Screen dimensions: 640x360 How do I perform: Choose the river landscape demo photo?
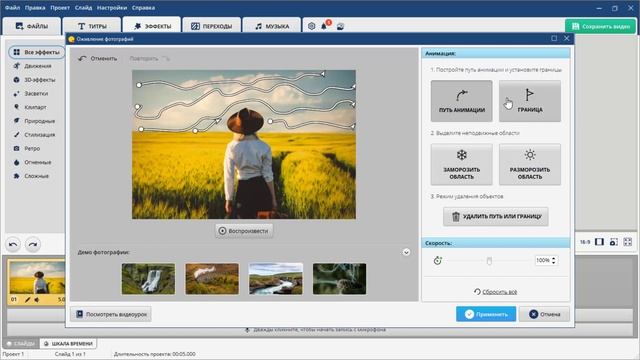tap(276, 279)
